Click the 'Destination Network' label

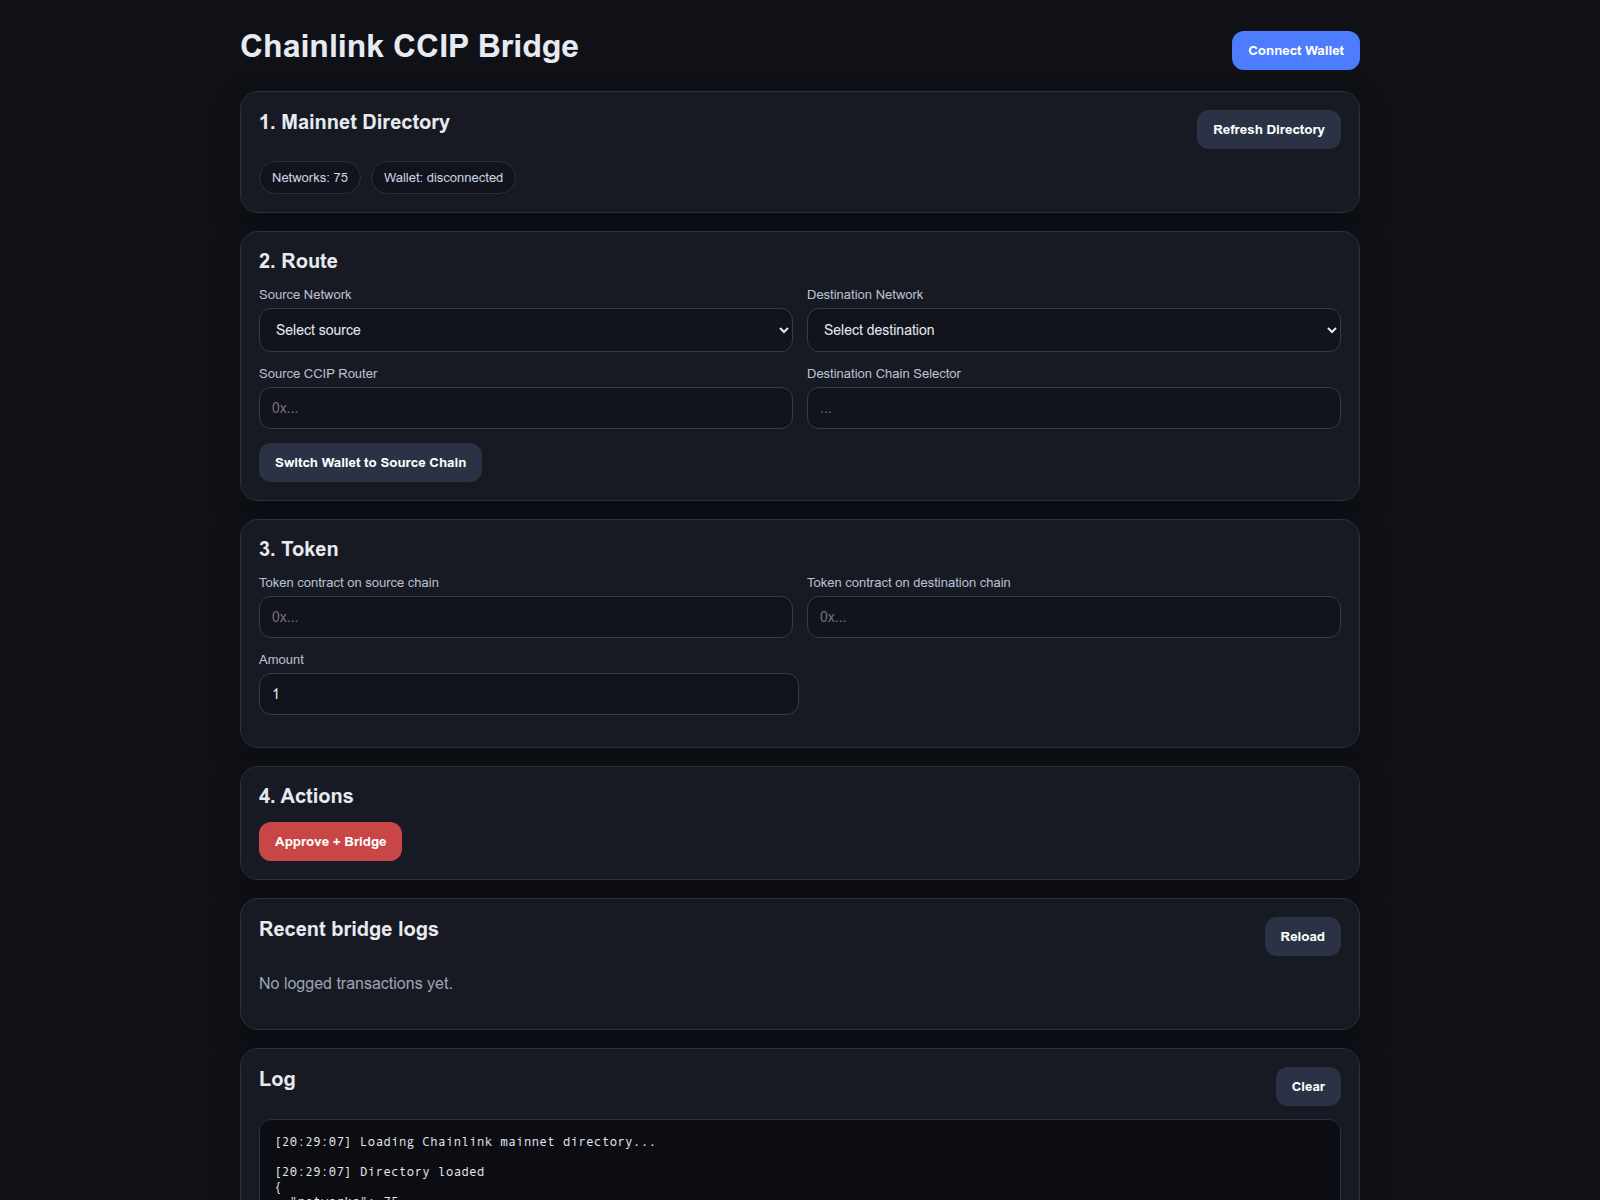865,294
